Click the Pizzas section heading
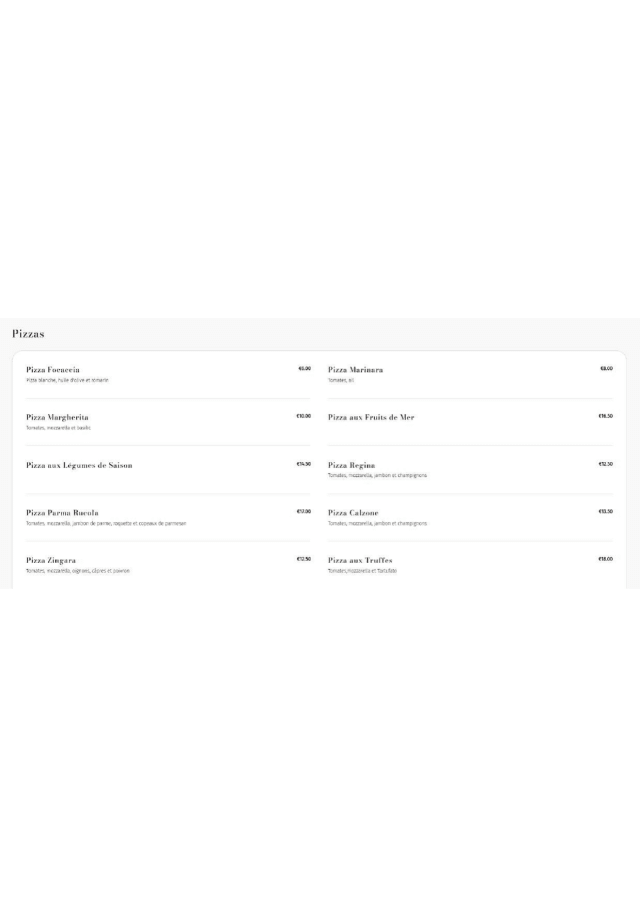Screen dimensions: 640x906 click(x=28, y=334)
